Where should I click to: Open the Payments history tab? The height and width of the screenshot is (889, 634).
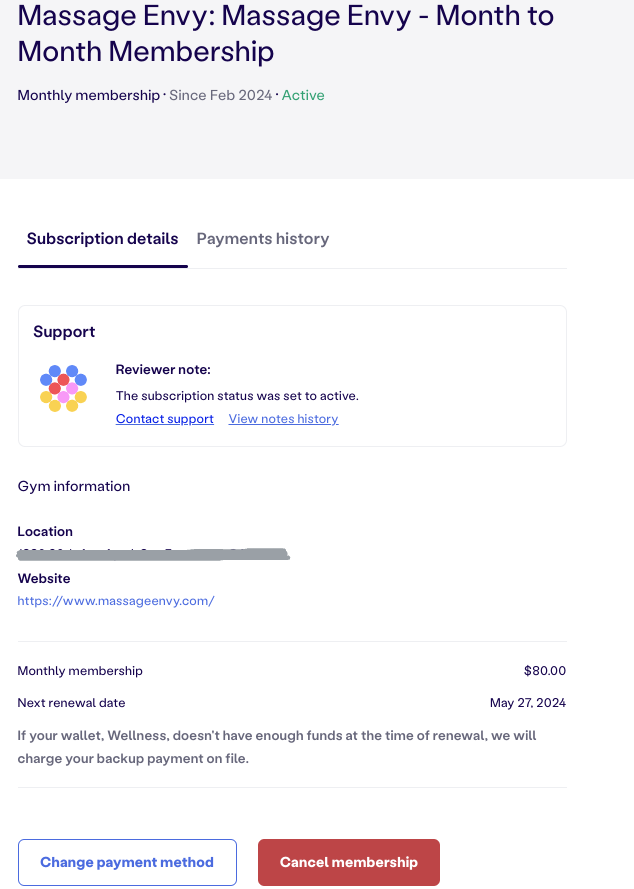tap(263, 239)
